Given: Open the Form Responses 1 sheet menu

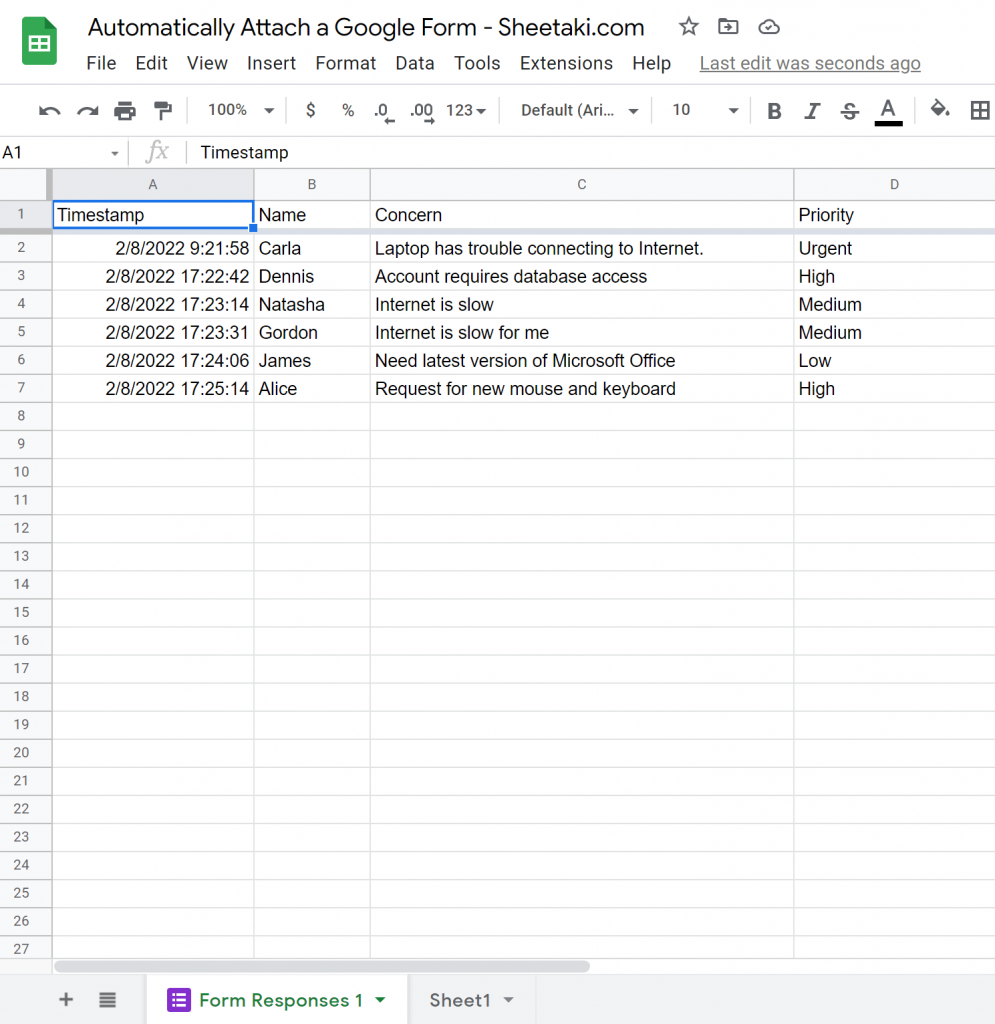Looking at the screenshot, I should coord(378,999).
